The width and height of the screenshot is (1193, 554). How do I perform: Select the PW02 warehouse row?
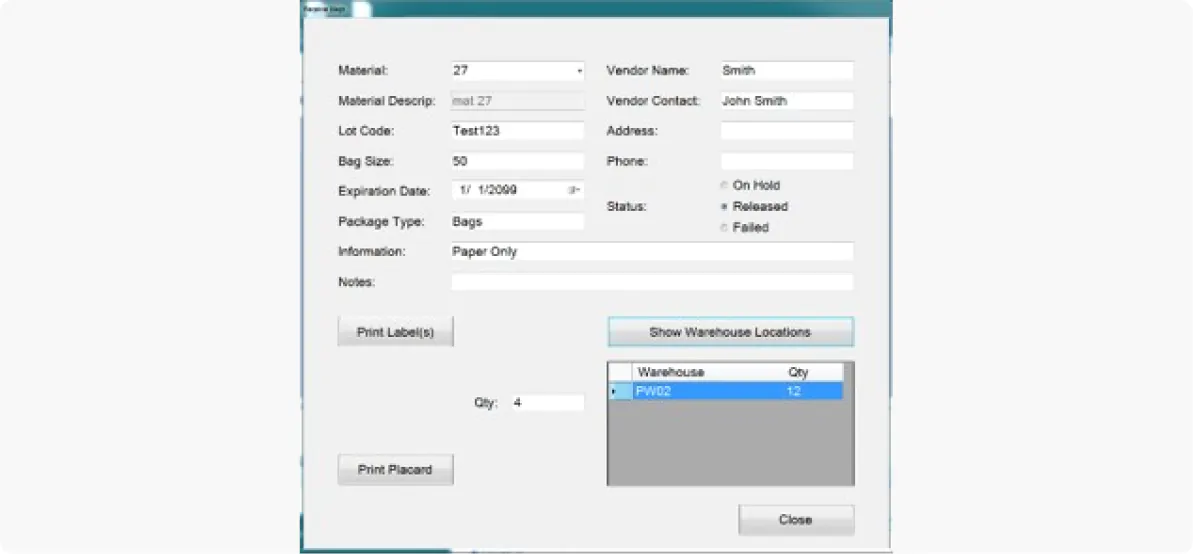700,392
